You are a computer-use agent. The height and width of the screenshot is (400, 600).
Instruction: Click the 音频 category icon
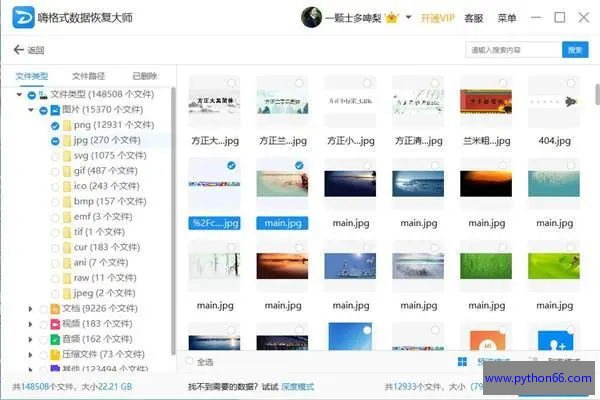click(55, 340)
